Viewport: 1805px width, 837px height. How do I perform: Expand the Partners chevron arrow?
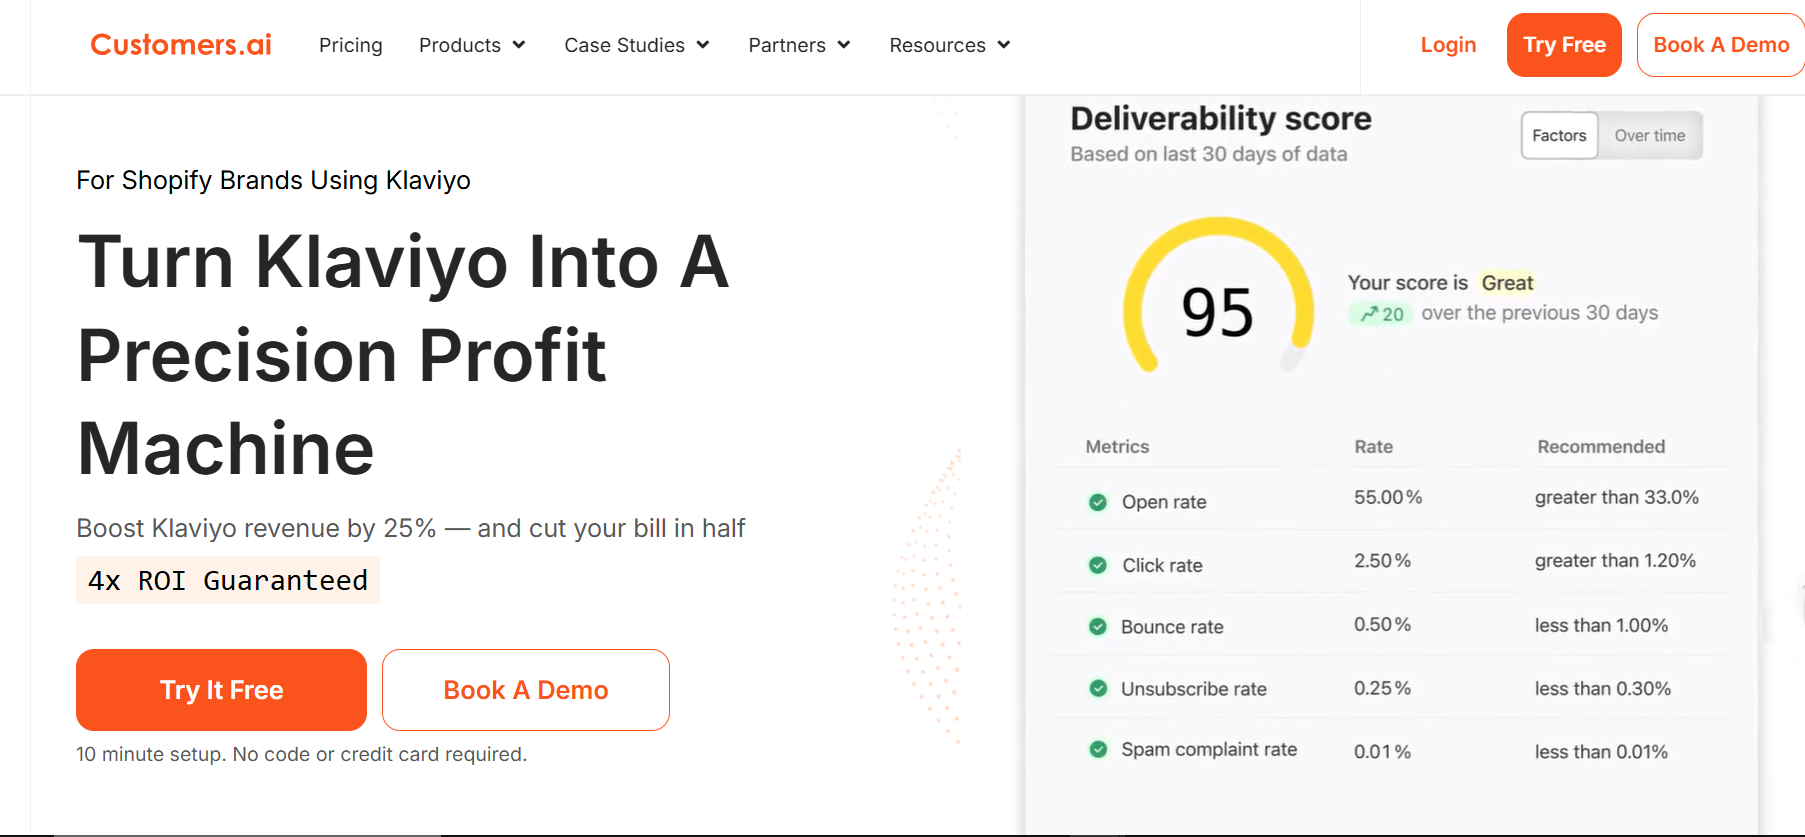pos(844,45)
